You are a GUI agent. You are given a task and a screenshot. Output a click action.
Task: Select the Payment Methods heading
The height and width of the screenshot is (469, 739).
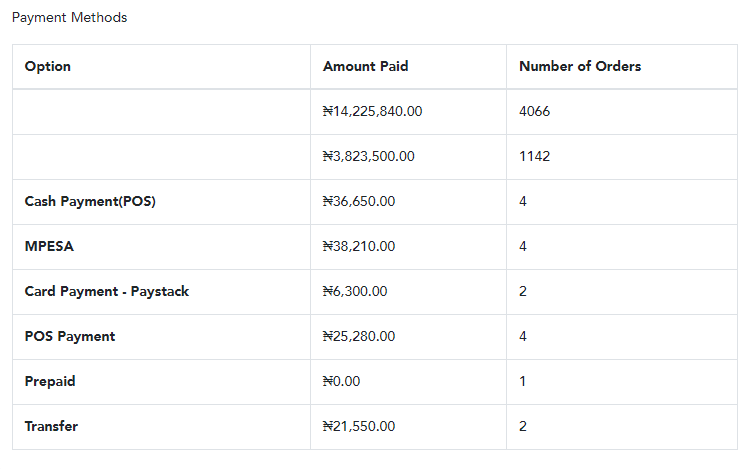click(x=69, y=18)
